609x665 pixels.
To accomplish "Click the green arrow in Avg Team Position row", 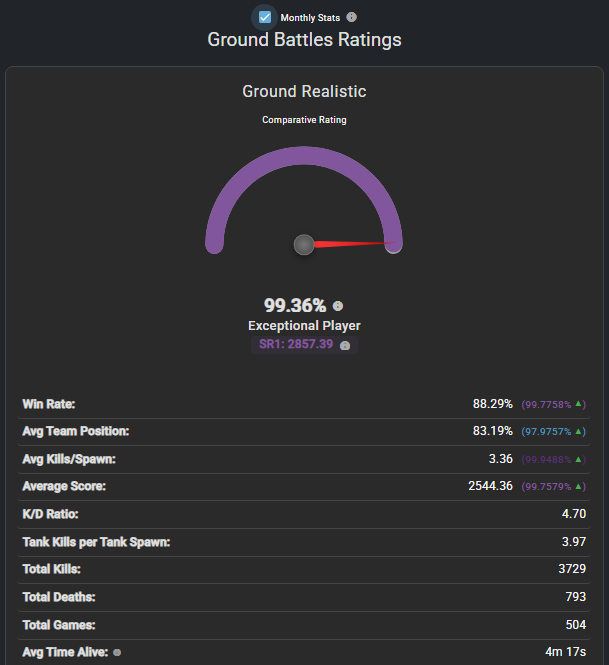I will tap(579, 431).
